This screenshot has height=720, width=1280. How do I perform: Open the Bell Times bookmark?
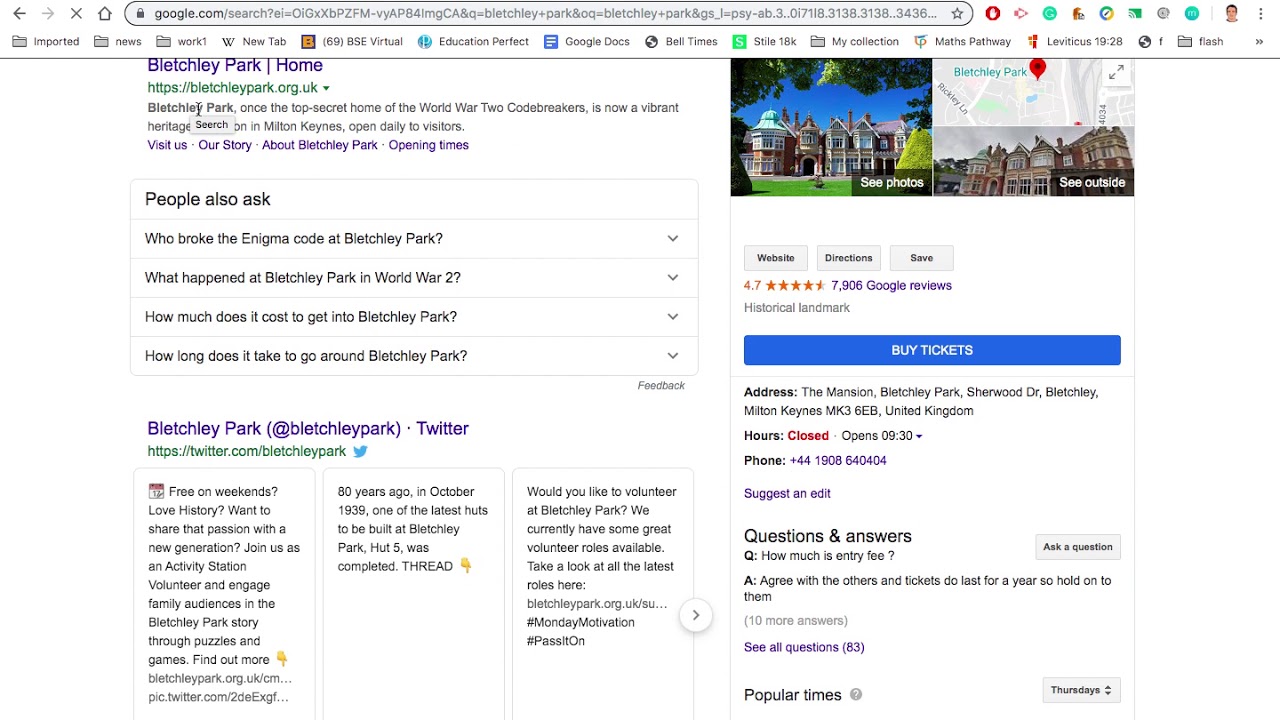(681, 42)
